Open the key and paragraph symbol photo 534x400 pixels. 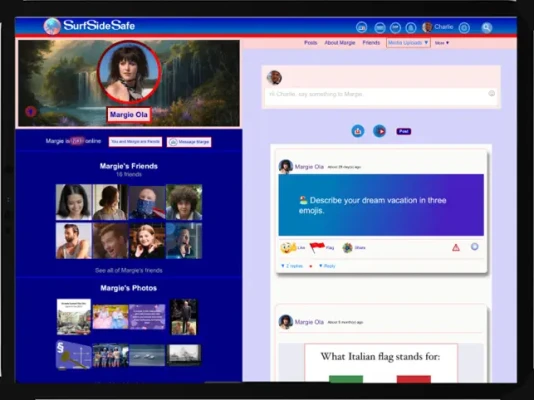[x=74, y=355]
